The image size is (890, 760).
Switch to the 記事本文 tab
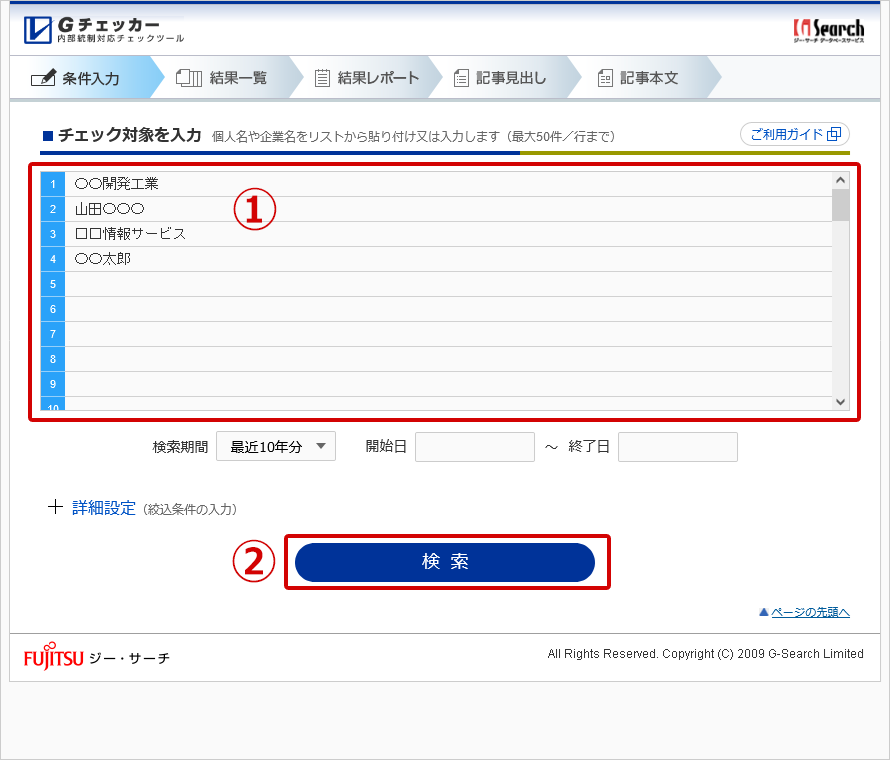tap(649, 78)
